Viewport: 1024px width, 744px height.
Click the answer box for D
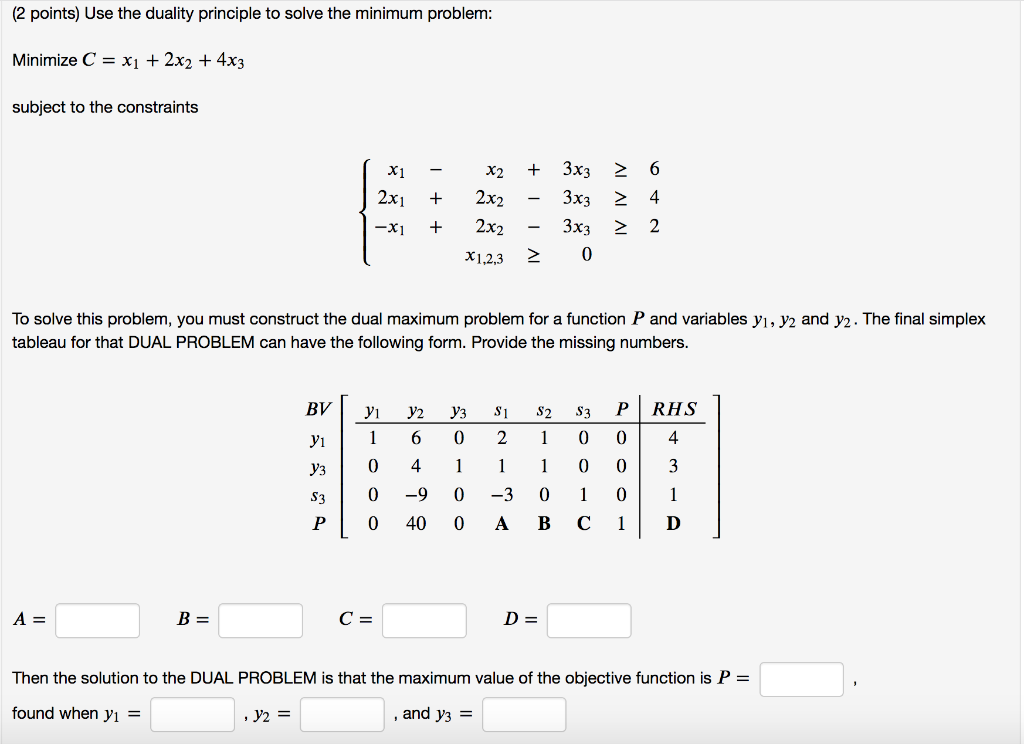pos(588,620)
